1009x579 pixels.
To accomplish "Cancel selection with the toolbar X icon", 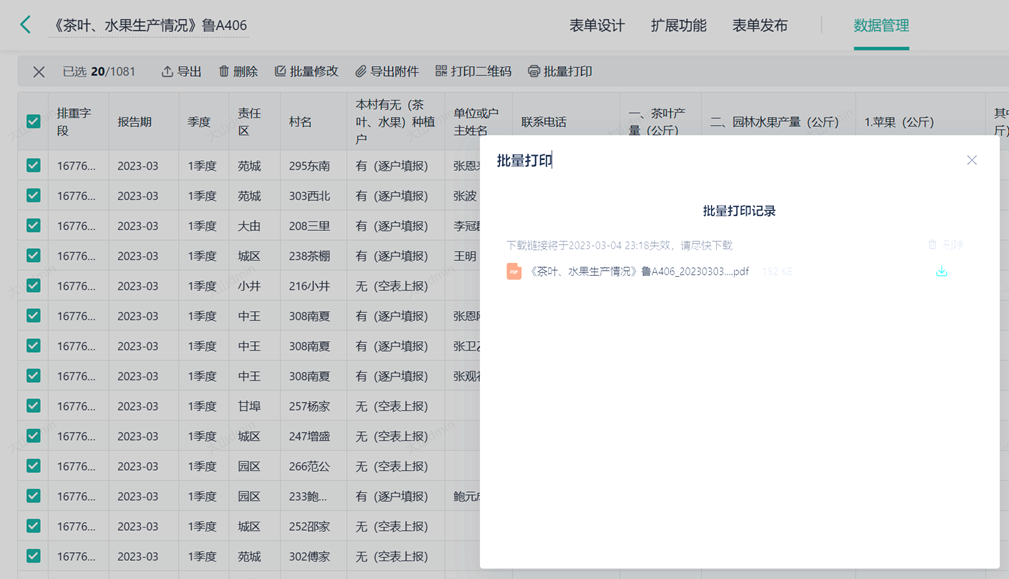I will 39,72.
